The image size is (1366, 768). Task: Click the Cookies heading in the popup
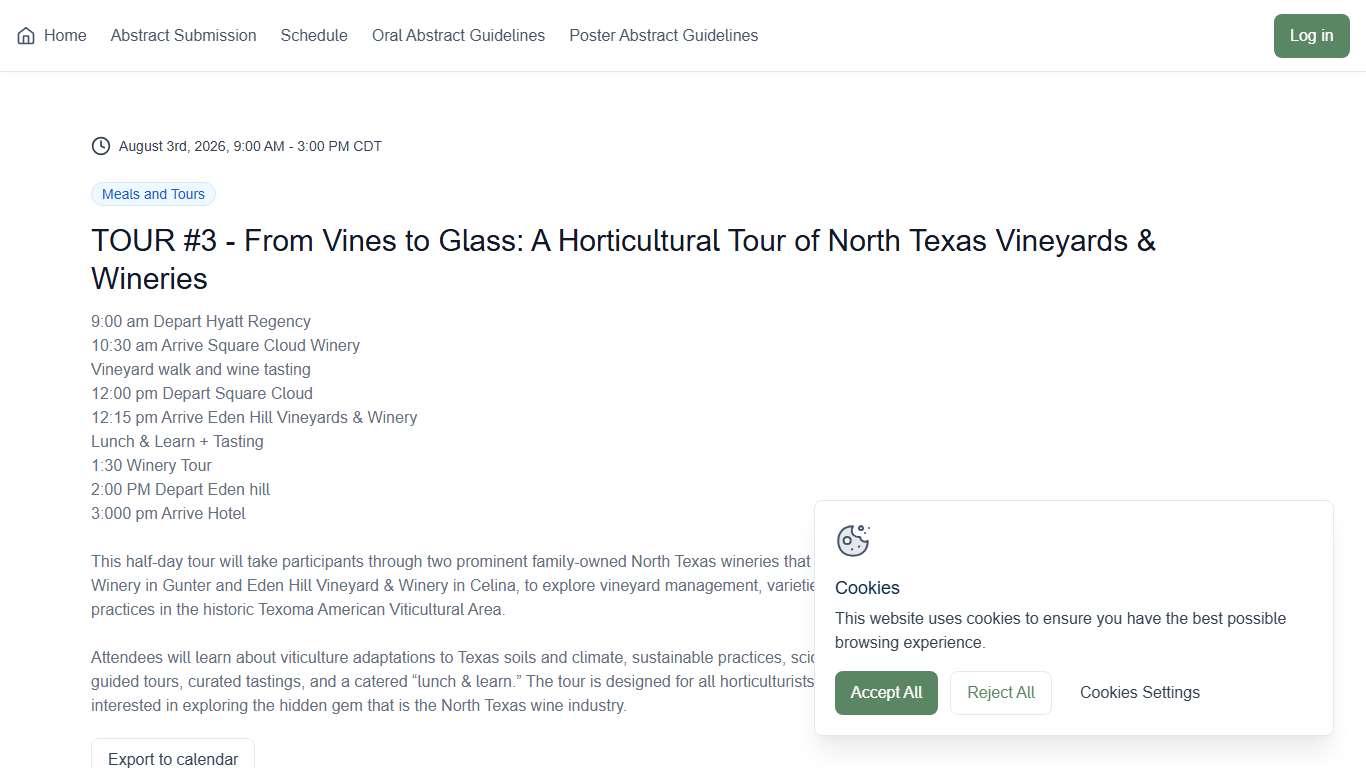coord(867,588)
